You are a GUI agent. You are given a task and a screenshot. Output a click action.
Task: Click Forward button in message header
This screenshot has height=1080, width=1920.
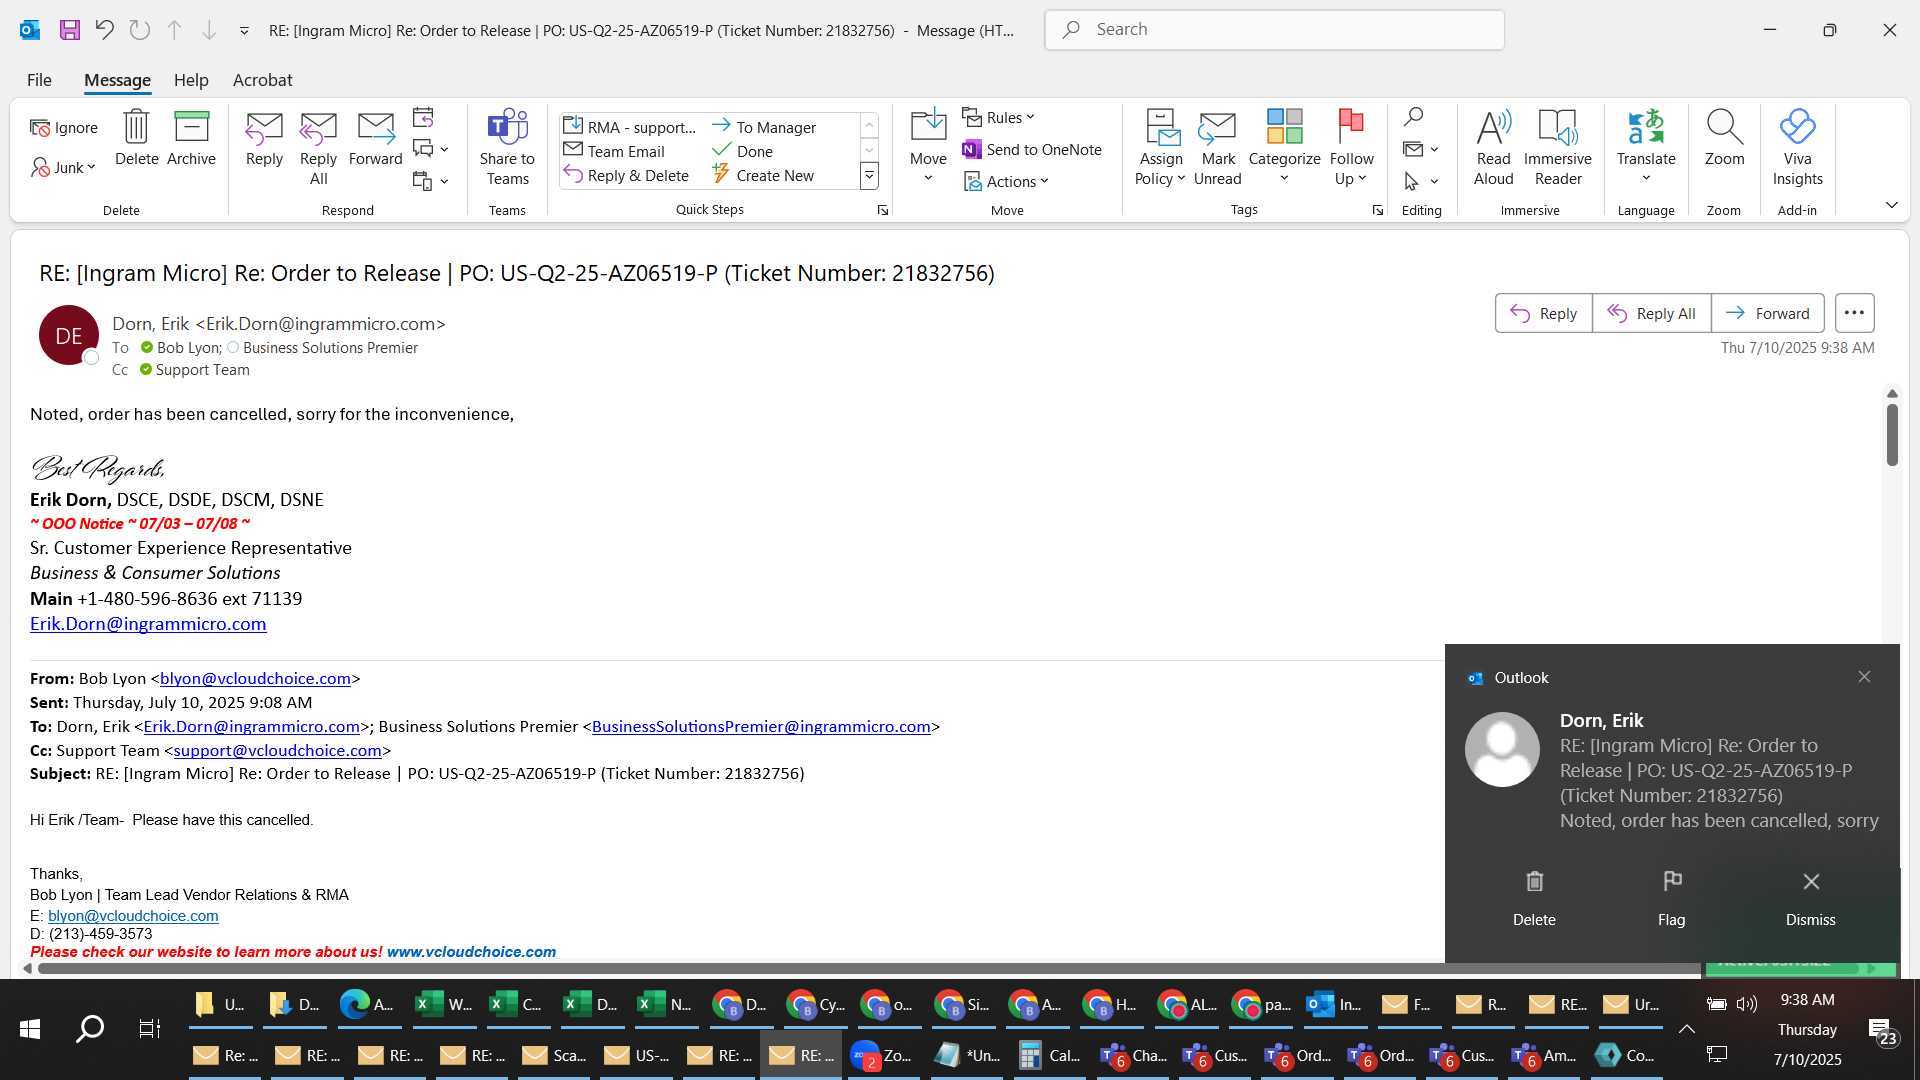tap(1767, 313)
